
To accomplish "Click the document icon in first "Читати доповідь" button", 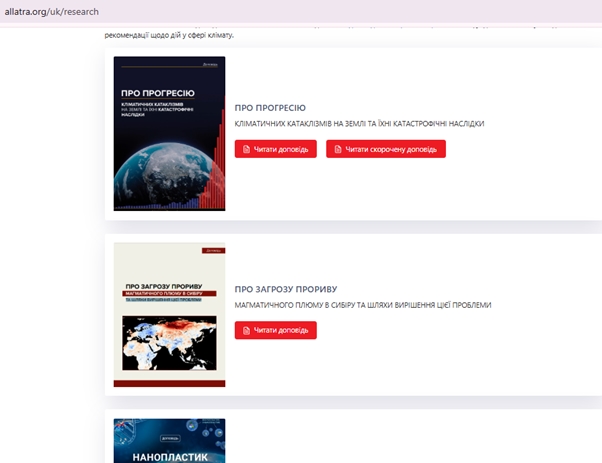I will click(x=246, y=149).
